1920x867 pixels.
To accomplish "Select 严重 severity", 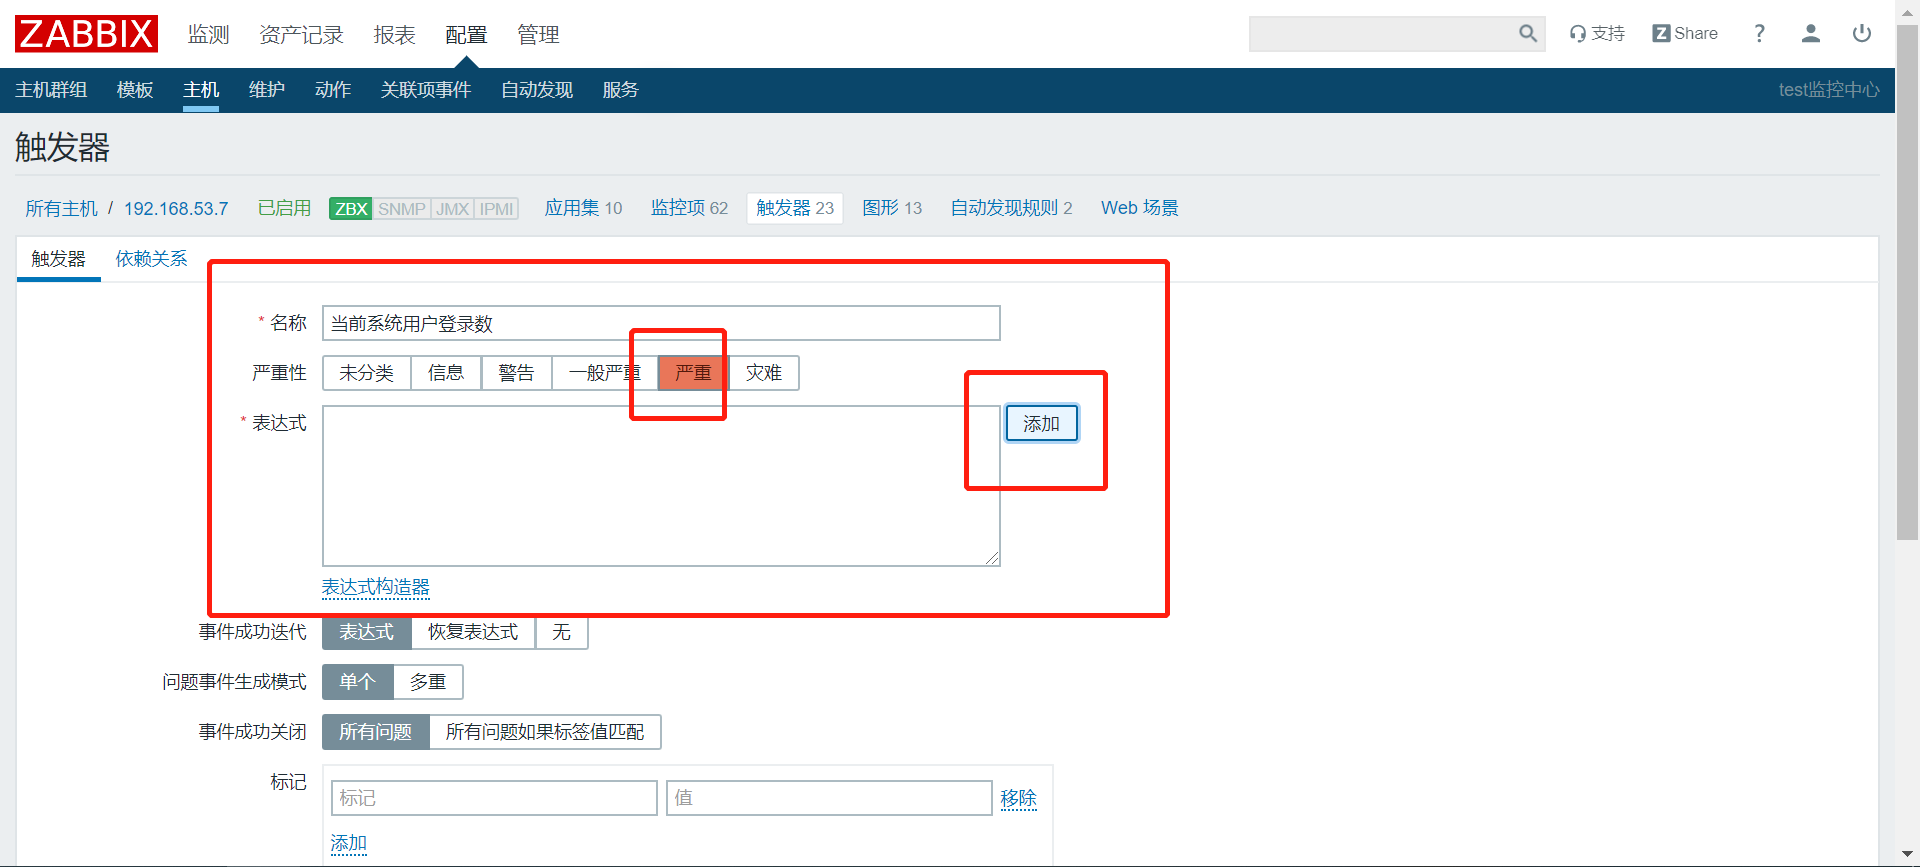I will pyautogui.click(x=693, y=373).
